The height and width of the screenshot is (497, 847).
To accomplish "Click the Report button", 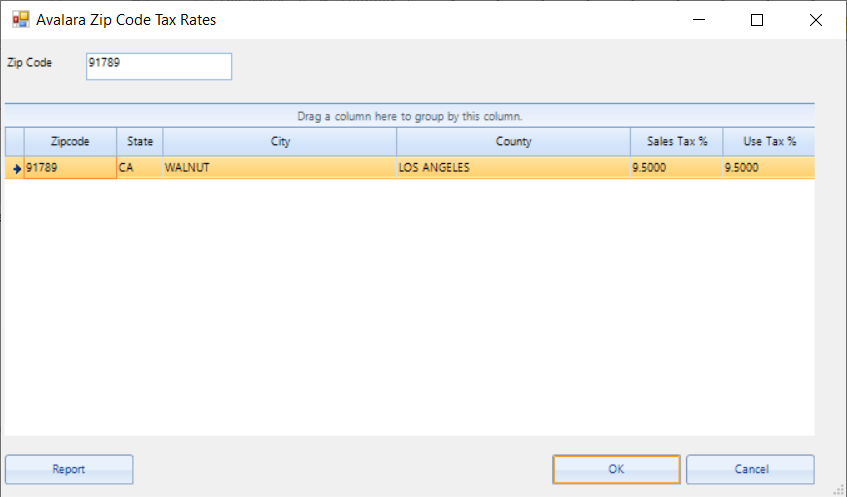I will coord(69,469).
